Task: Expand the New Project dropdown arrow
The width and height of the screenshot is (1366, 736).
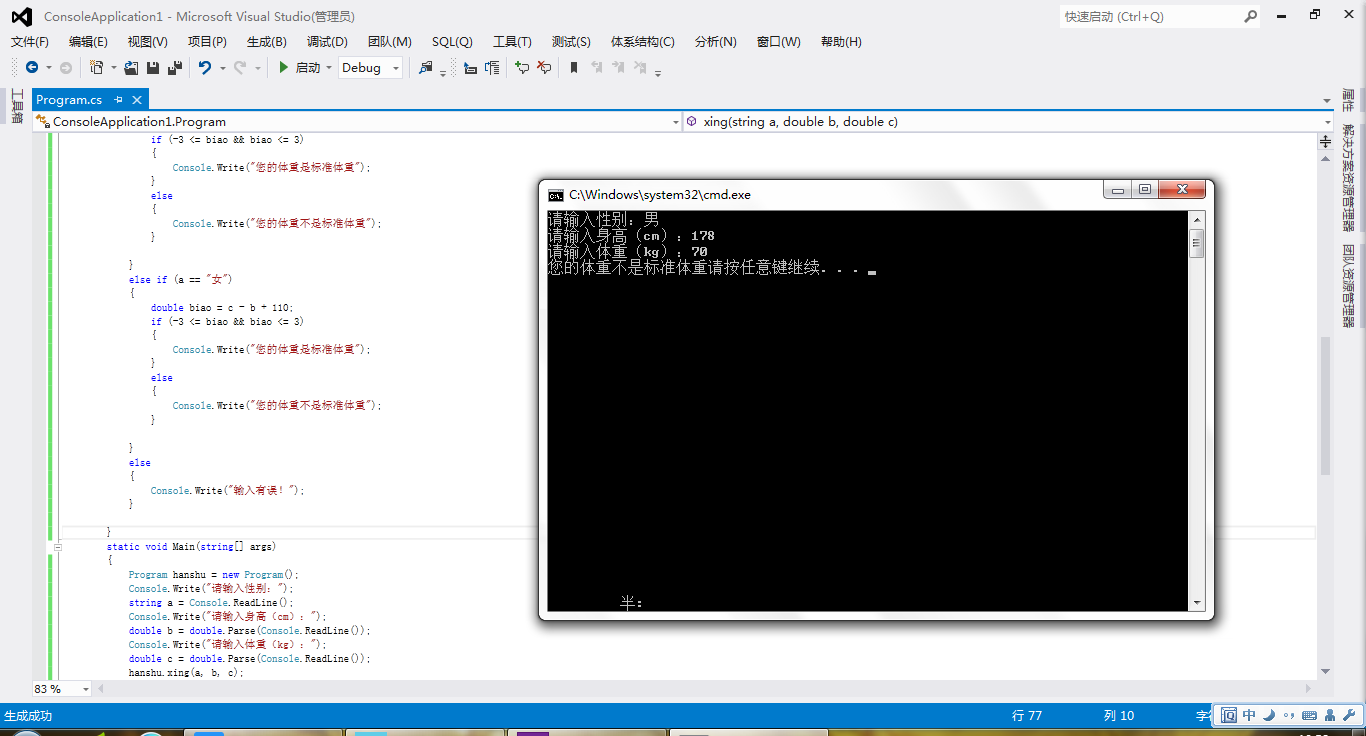Action: (113, 68)
